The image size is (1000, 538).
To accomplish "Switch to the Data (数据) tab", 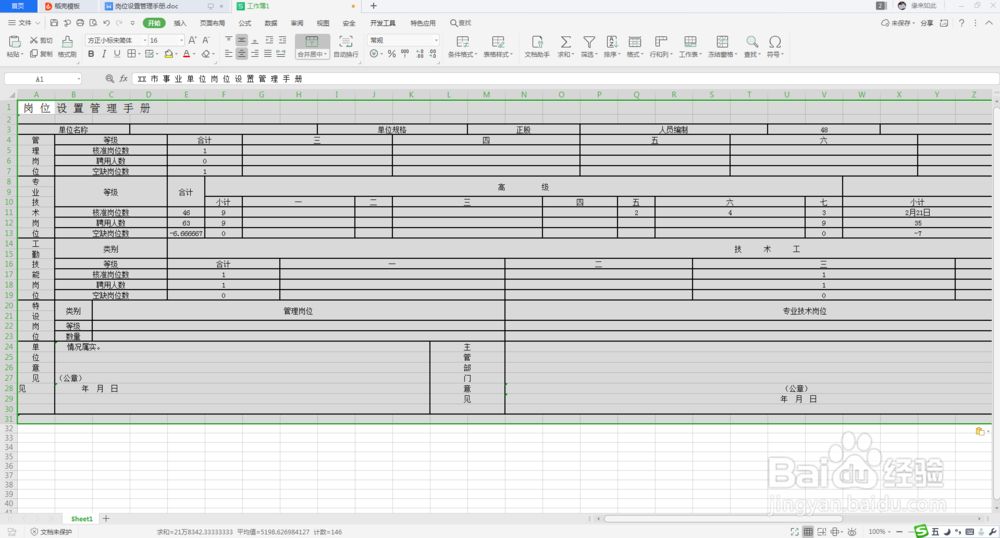I will 271,23.
